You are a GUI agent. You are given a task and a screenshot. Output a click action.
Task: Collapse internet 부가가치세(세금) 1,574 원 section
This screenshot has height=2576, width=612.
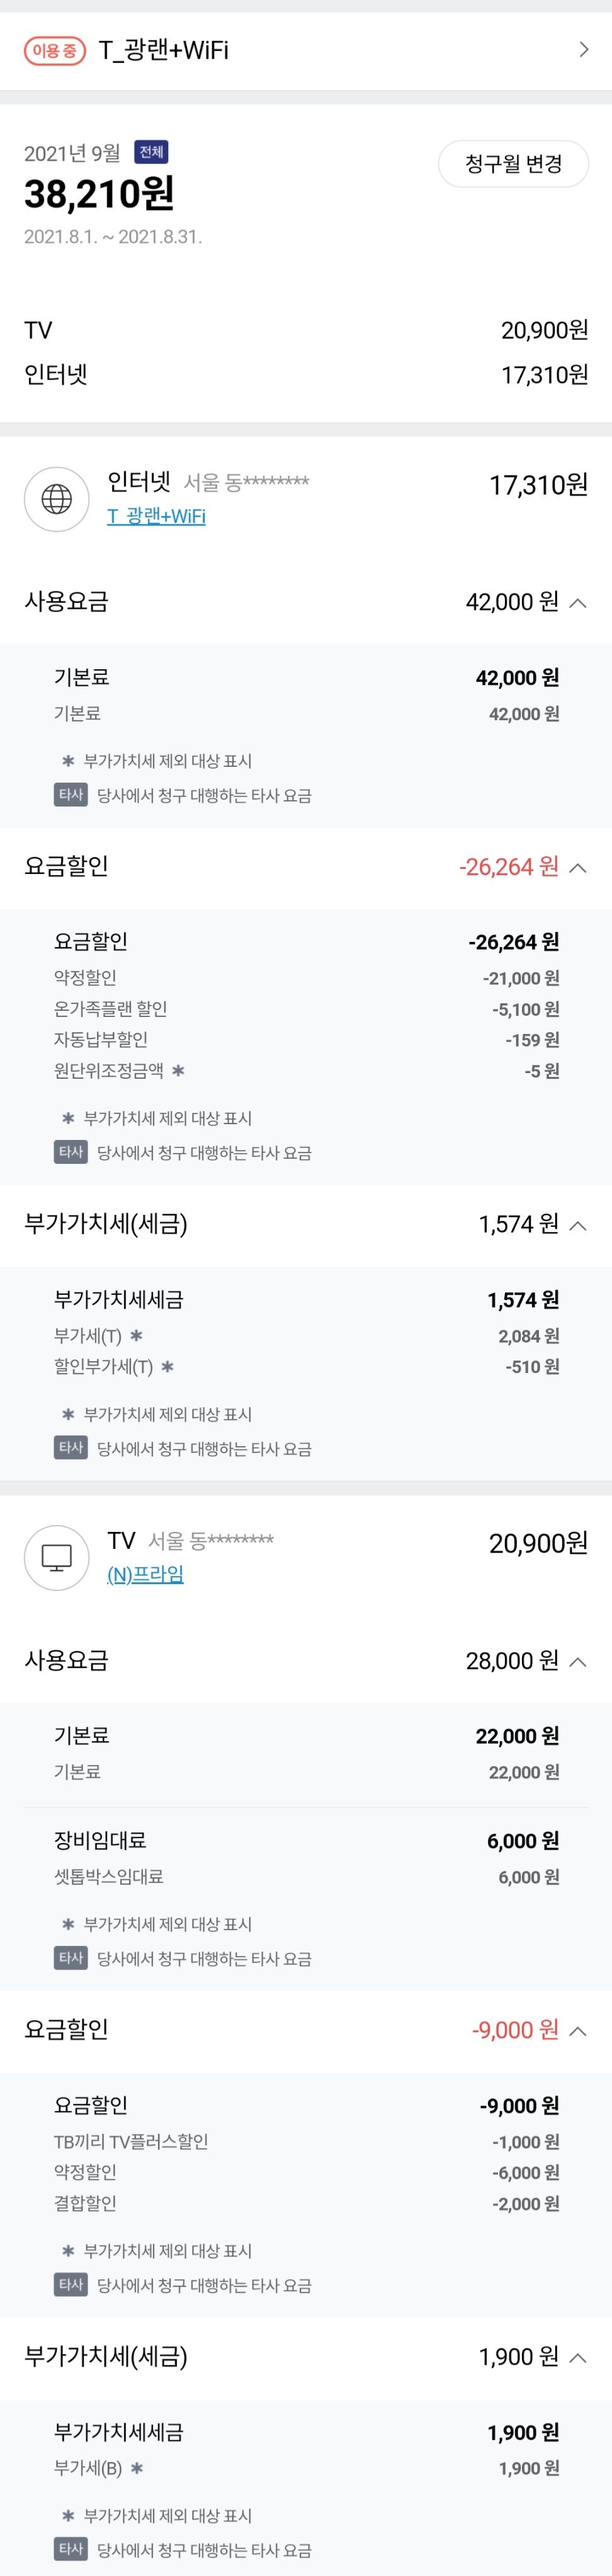coord(577,1225)
